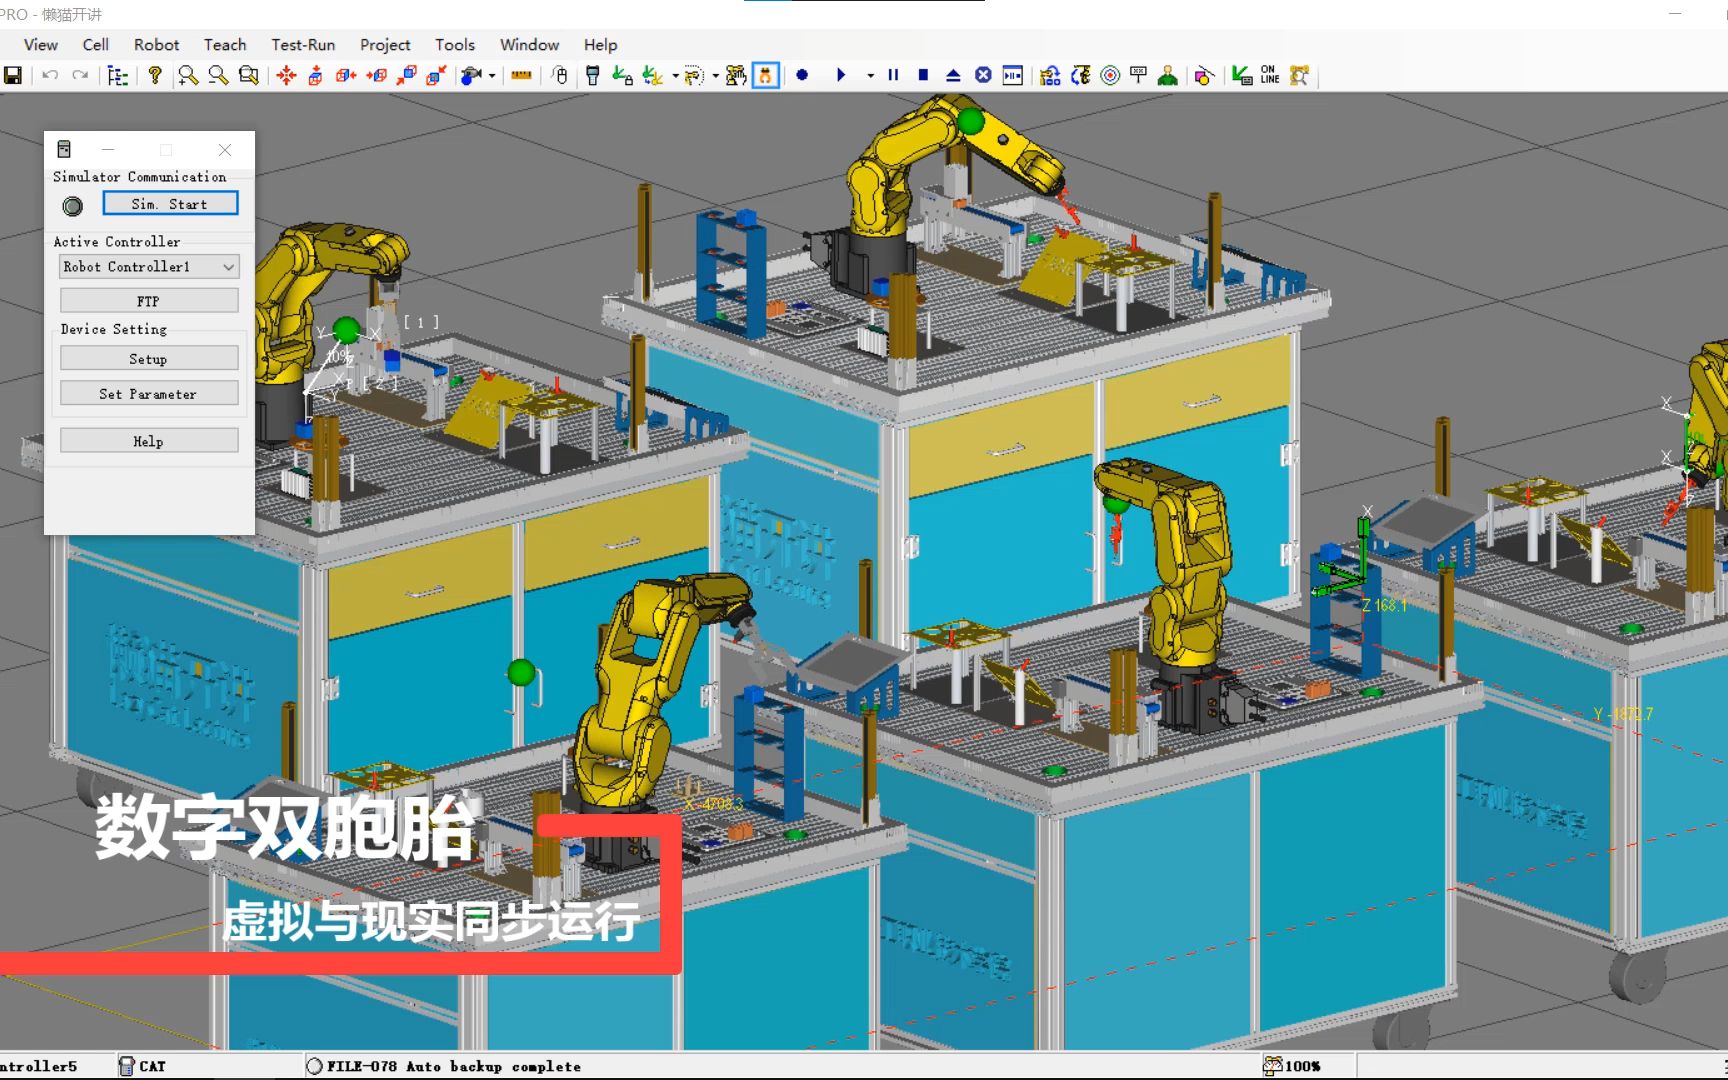Open the Tools menu
The image size is (1728, 1080).
pos(455,45)
